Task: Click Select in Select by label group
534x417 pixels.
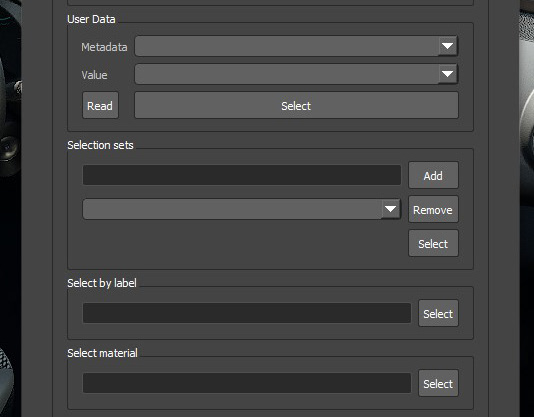Action: click(x=438, y=313)
